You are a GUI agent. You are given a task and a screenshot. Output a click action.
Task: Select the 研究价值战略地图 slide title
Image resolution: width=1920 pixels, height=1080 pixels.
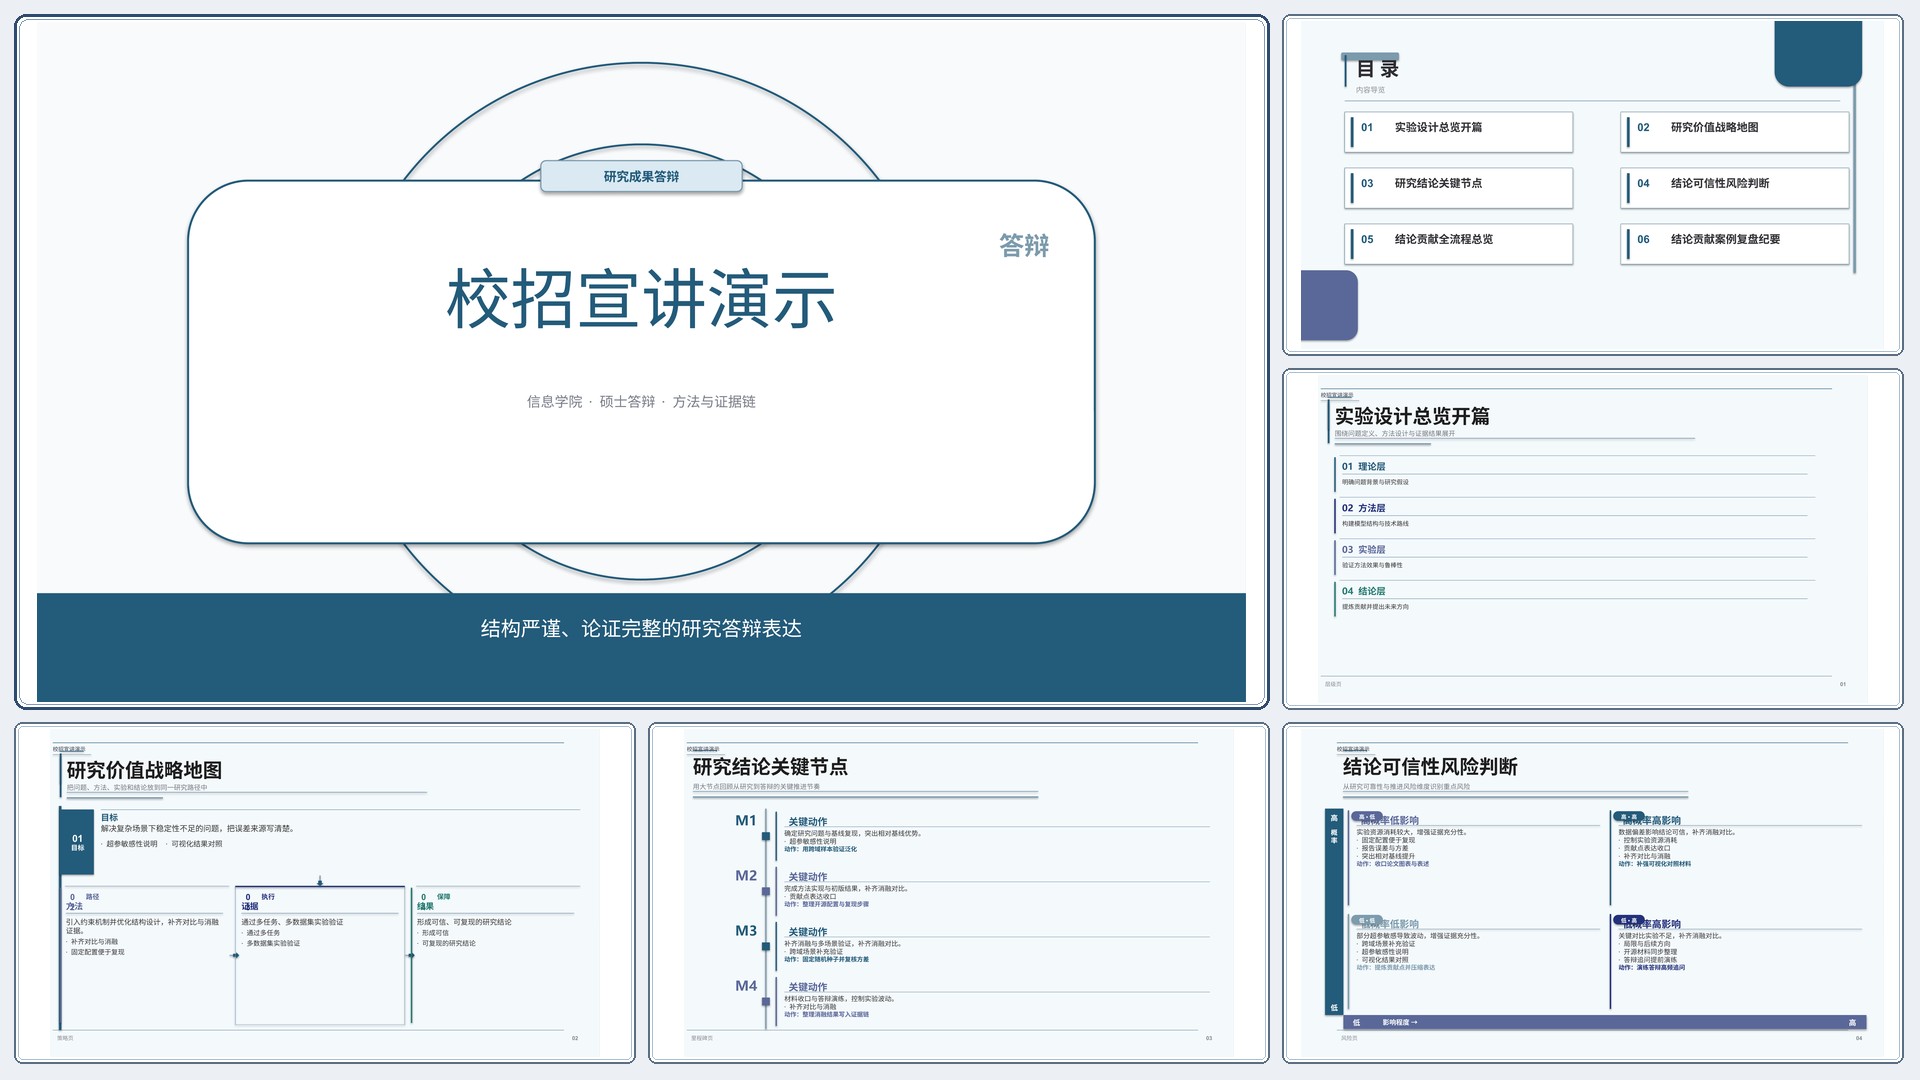144,771
